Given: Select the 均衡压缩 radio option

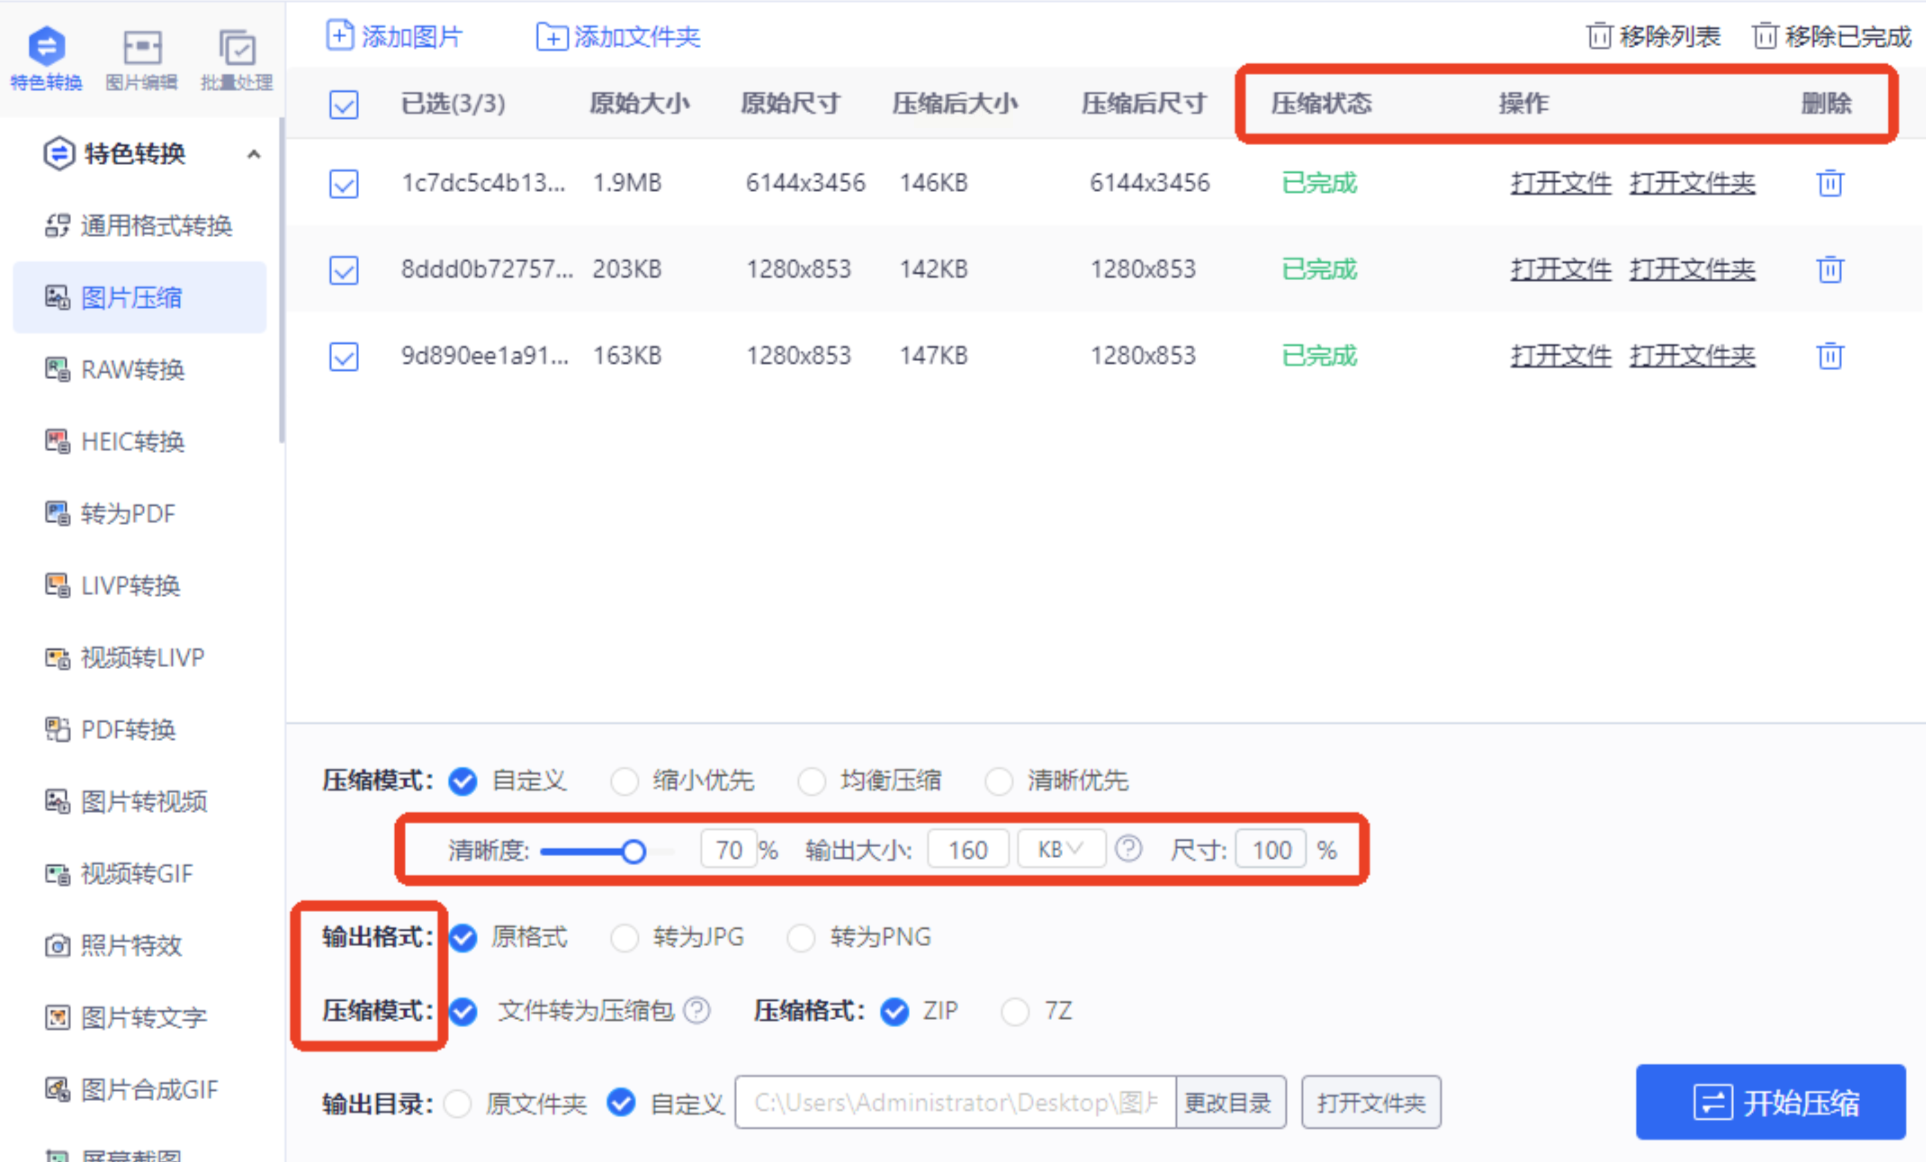Looking at the screenshot, I should click(811, 780).
